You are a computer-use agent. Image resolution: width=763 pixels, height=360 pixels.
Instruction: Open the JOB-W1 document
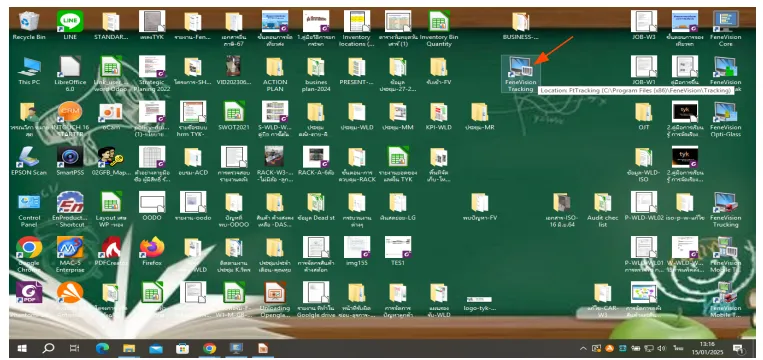click(644, 71)
